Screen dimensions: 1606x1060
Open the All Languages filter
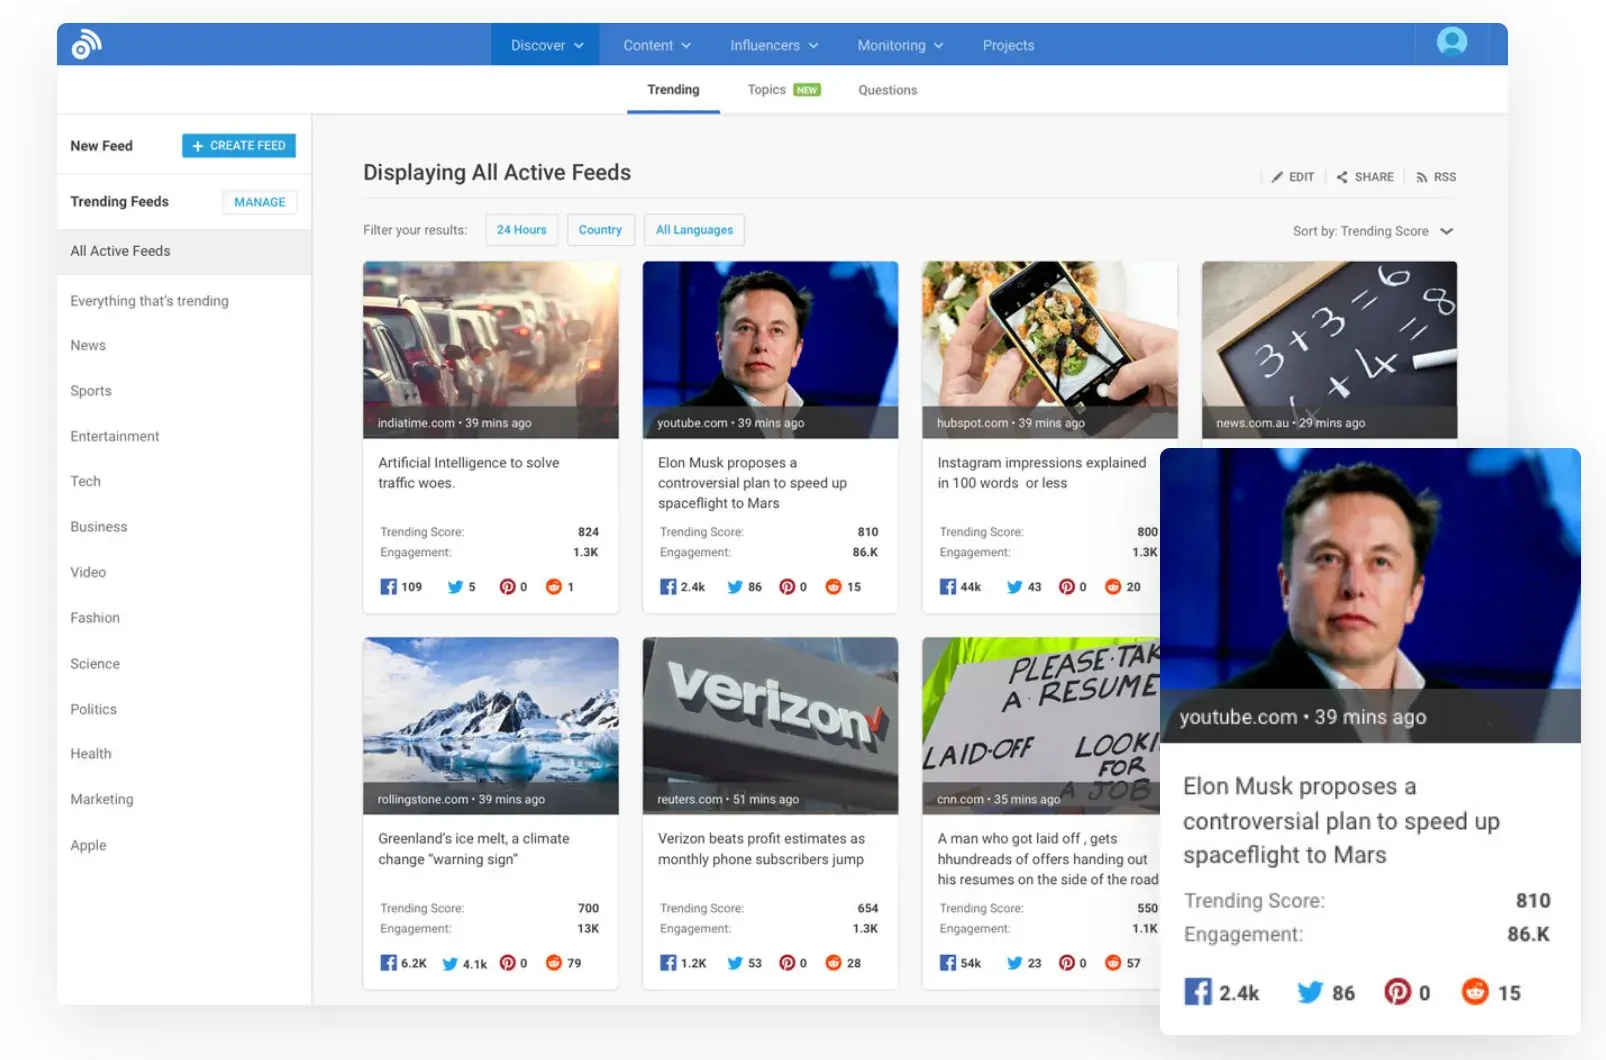[x=694, y=230]
